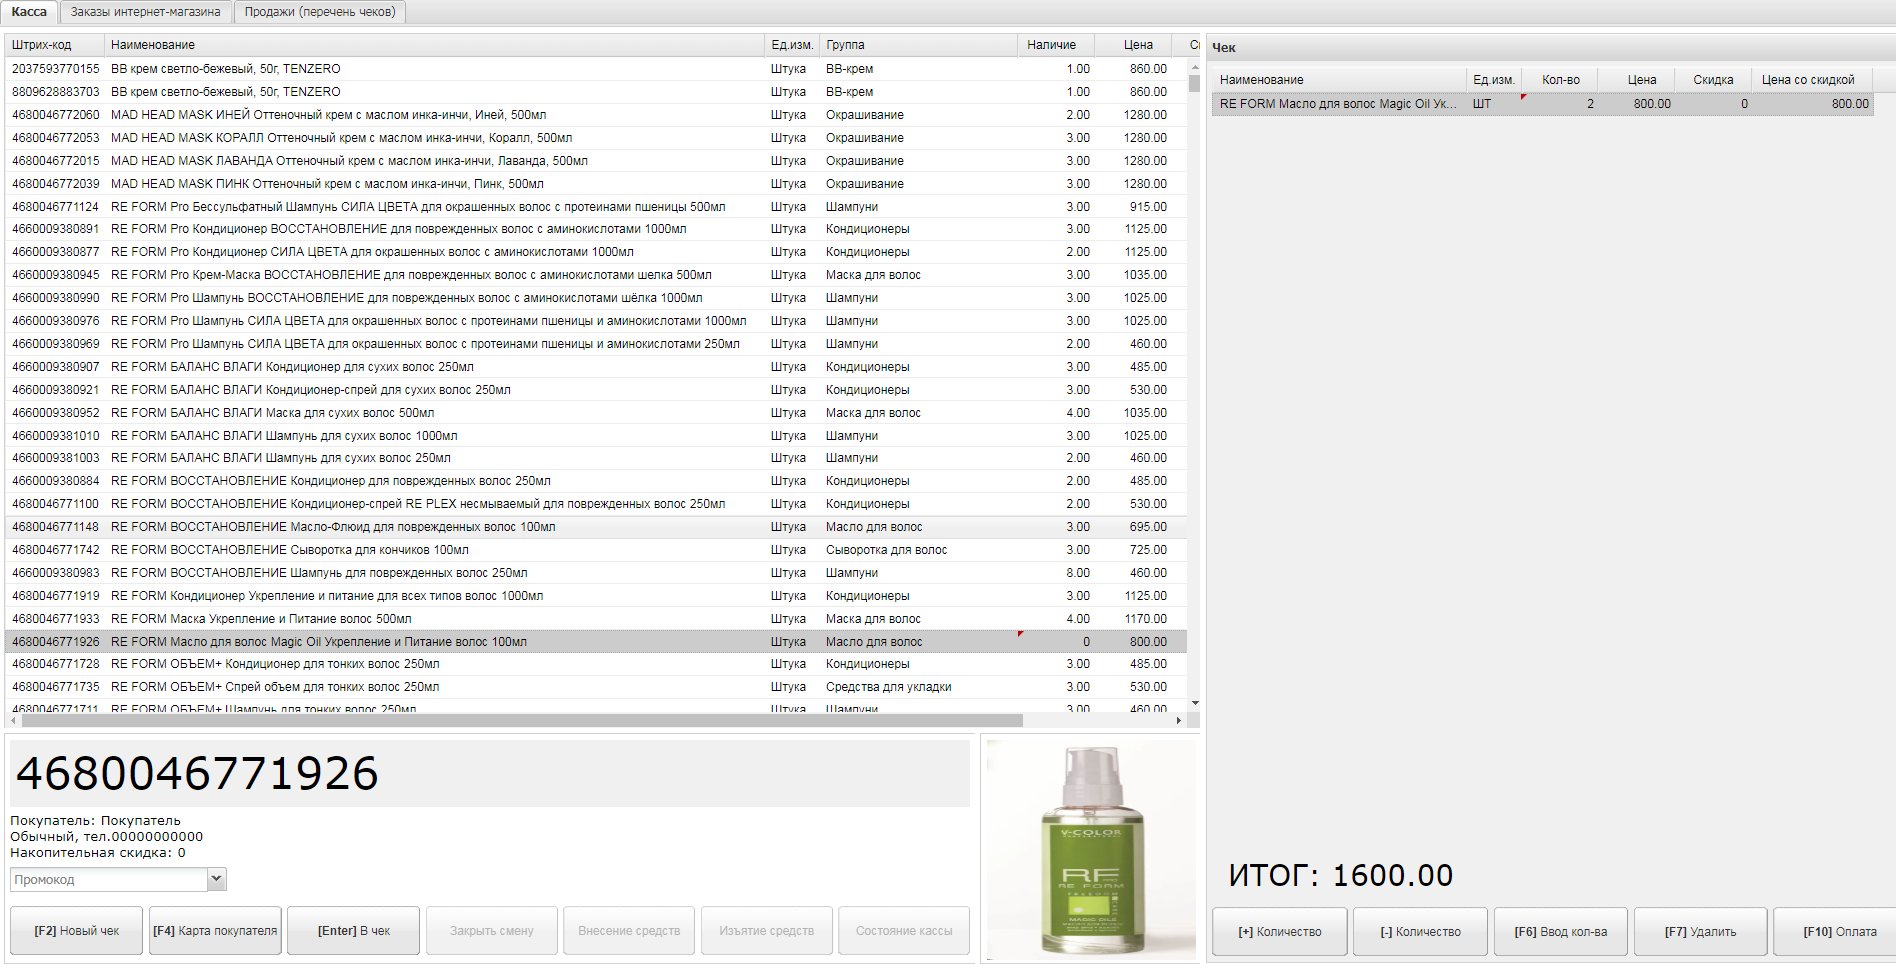Select the ОБЪЕМ+ Спрей объем 250мл row

(x=596, y=687)
